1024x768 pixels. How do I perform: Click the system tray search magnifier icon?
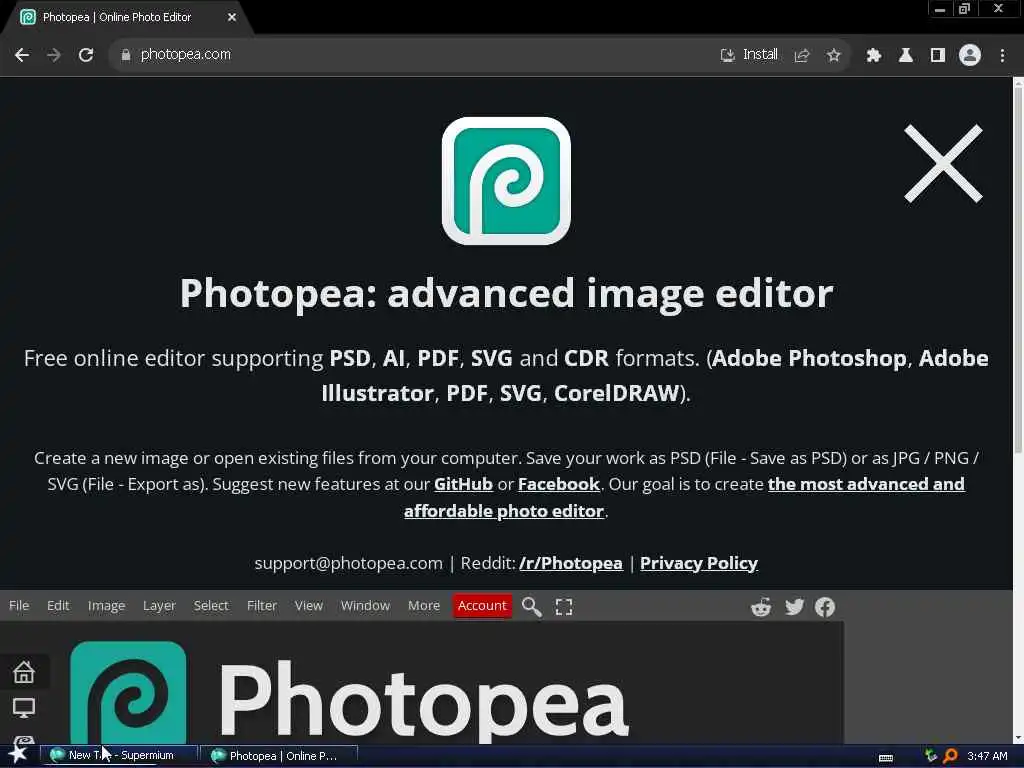(x=950, y=756)
